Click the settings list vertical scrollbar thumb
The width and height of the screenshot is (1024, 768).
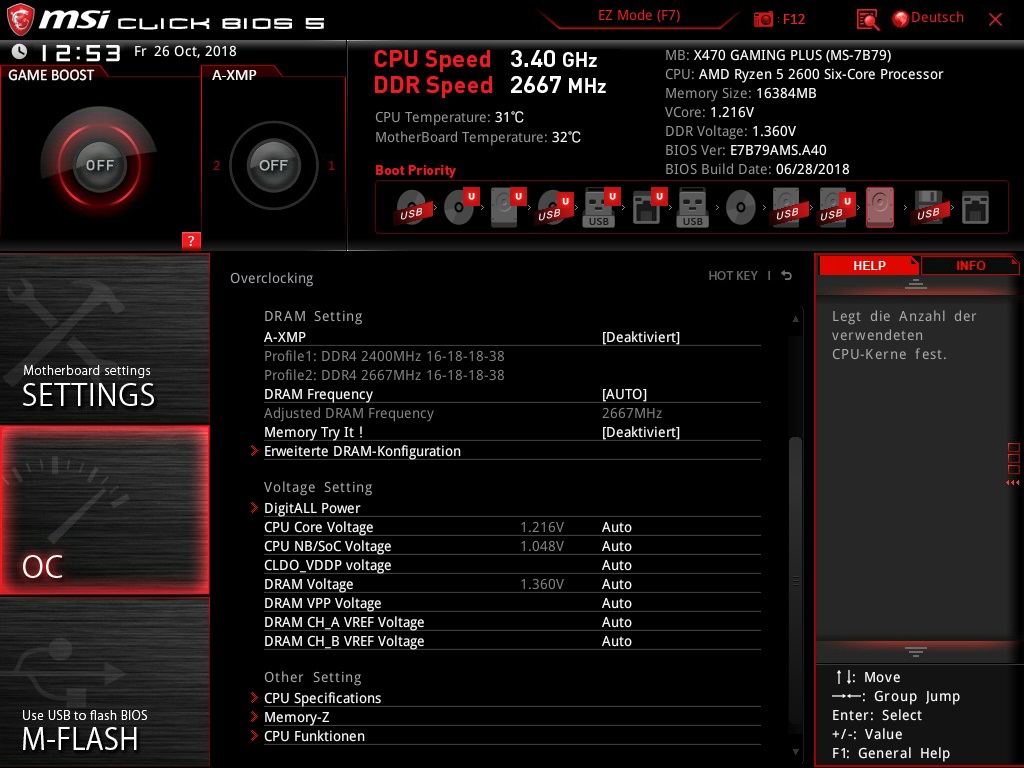[x=795, y=581]
